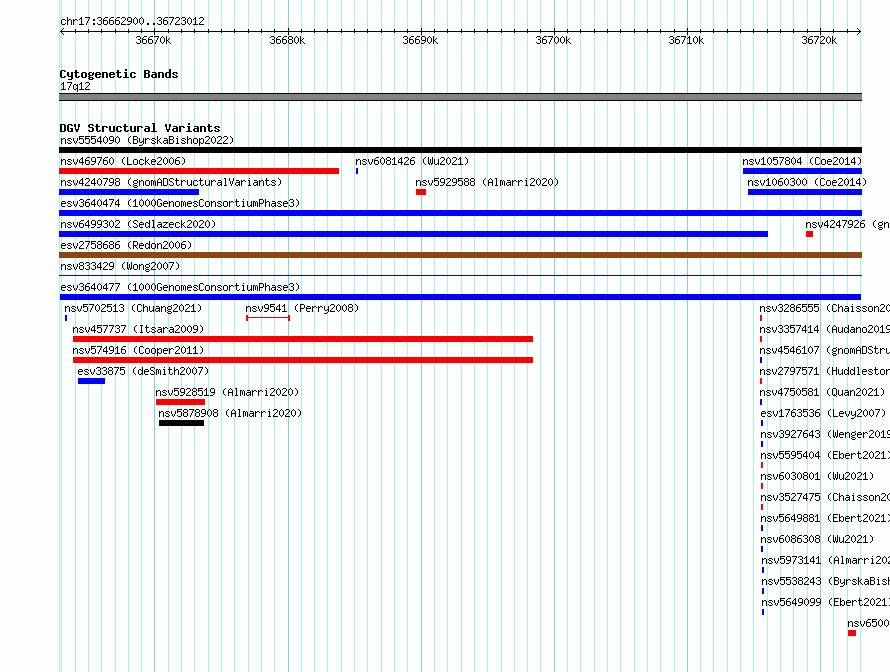This screenshot has width=890, height=672.
Task: Click the 36690k ruler tick label
Action: pyautogui.click(x=420, y=40)
